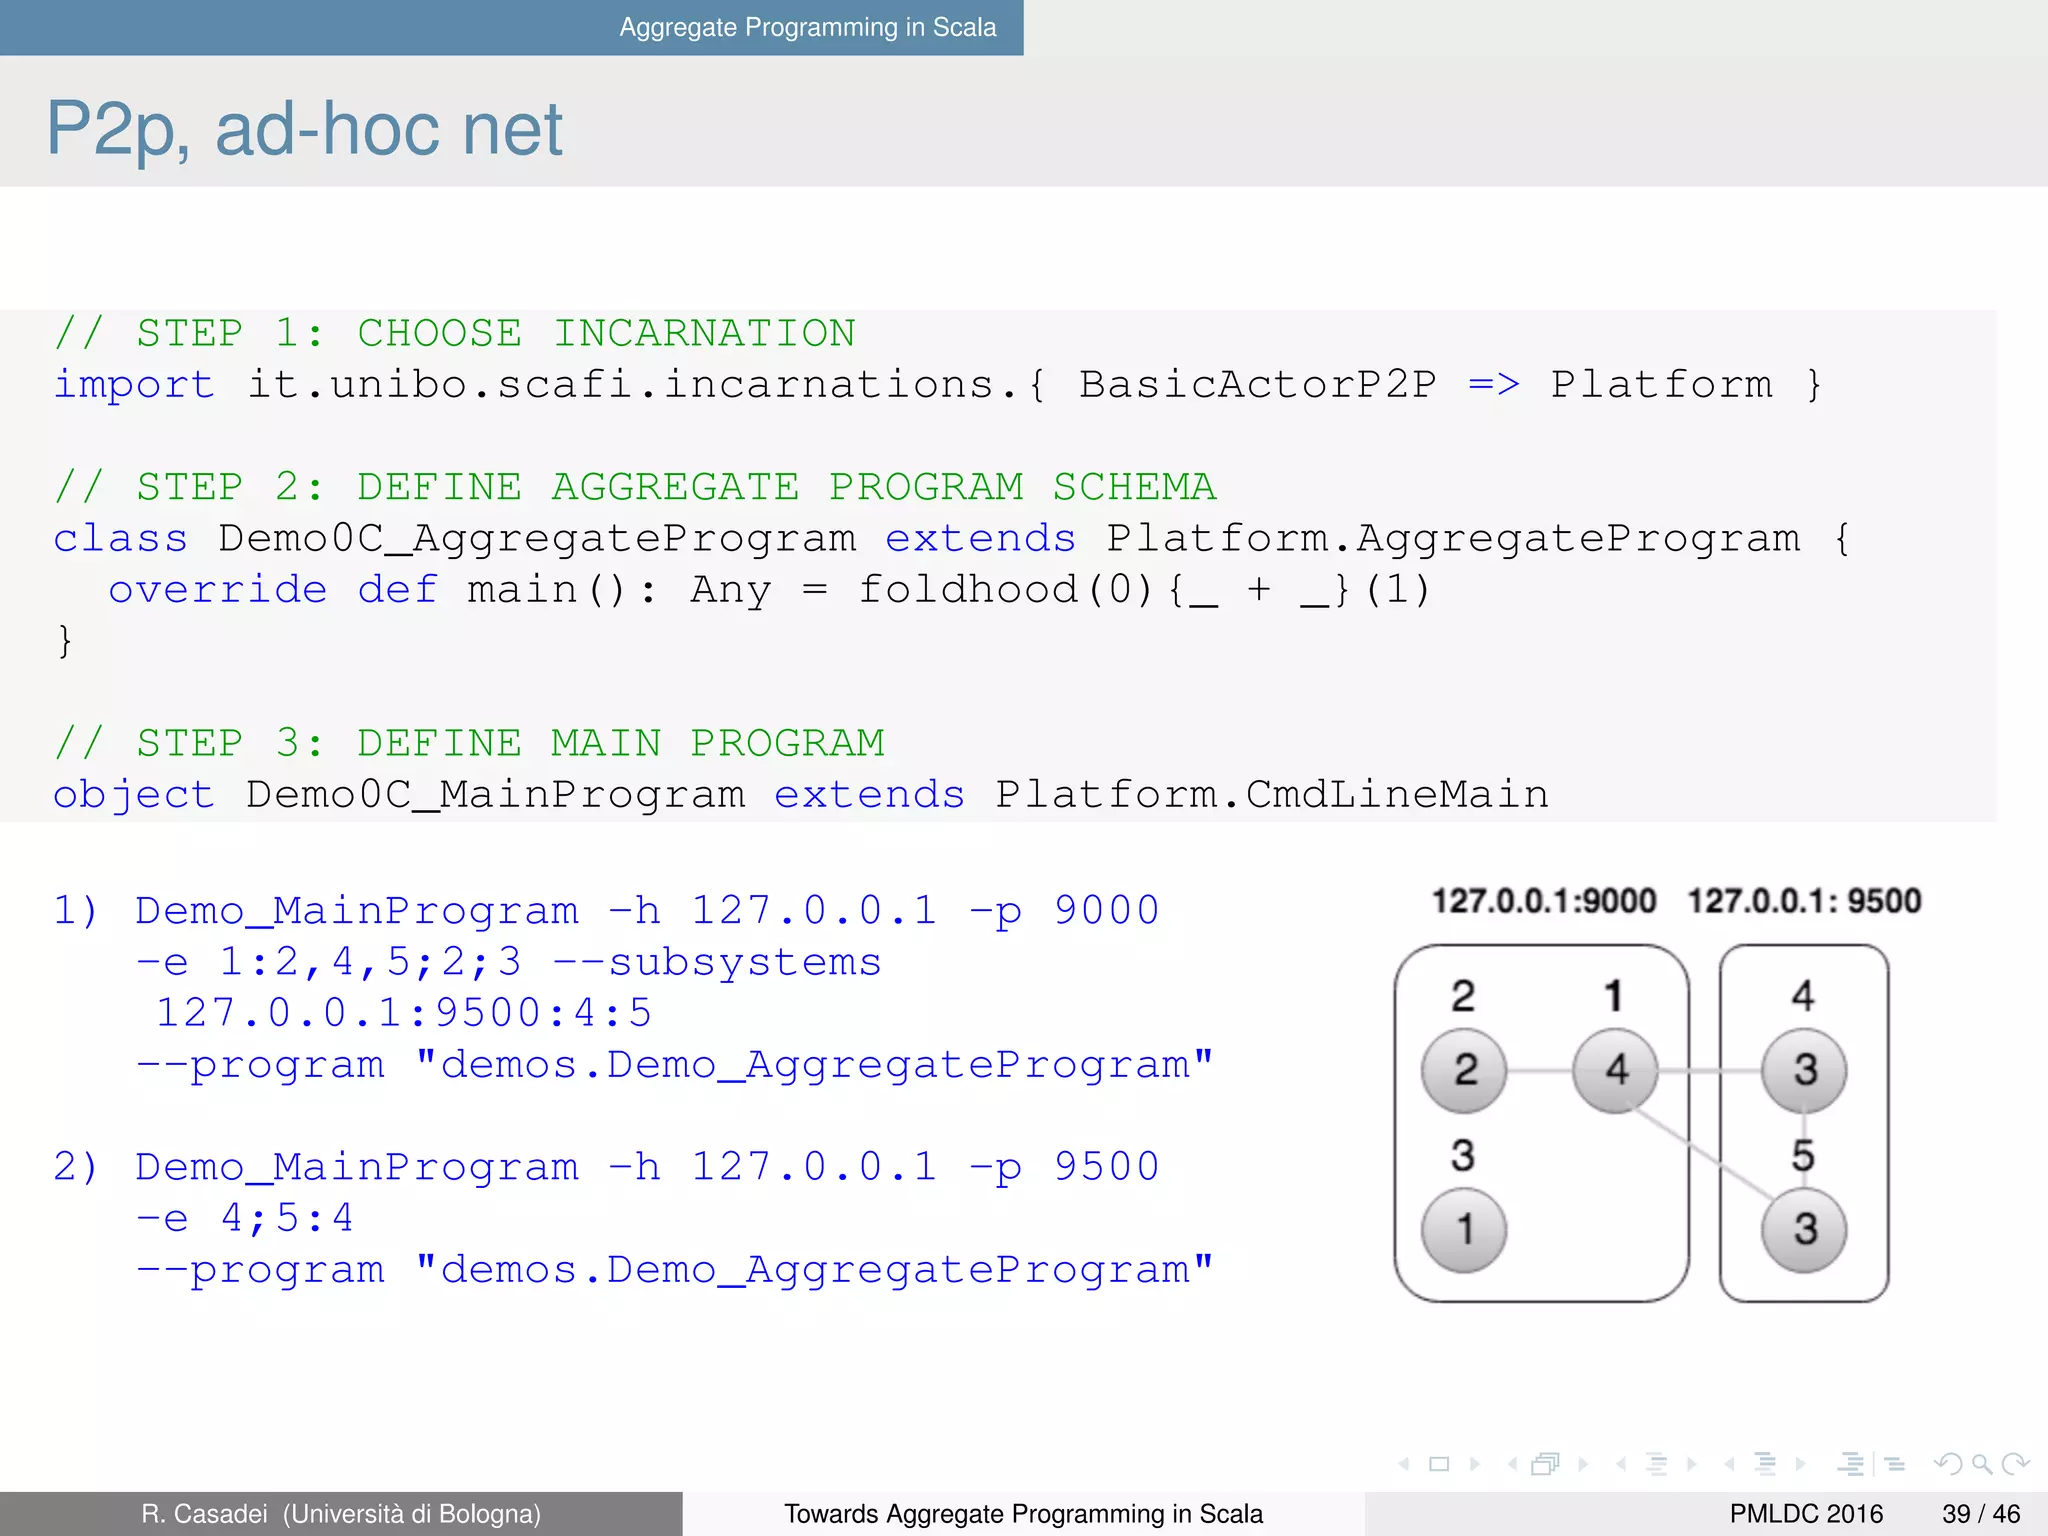This screenshot has height=1536, width=2048.
Task: Click the slide title P2p, ad-hoc net
Action: point(305,130)
